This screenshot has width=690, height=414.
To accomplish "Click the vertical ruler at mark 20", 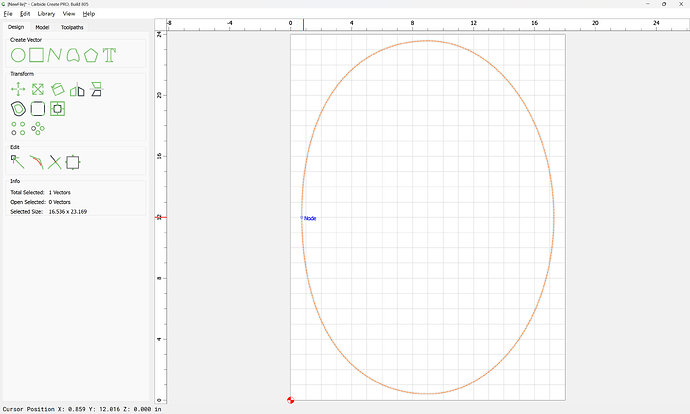I will pos(159,95).
